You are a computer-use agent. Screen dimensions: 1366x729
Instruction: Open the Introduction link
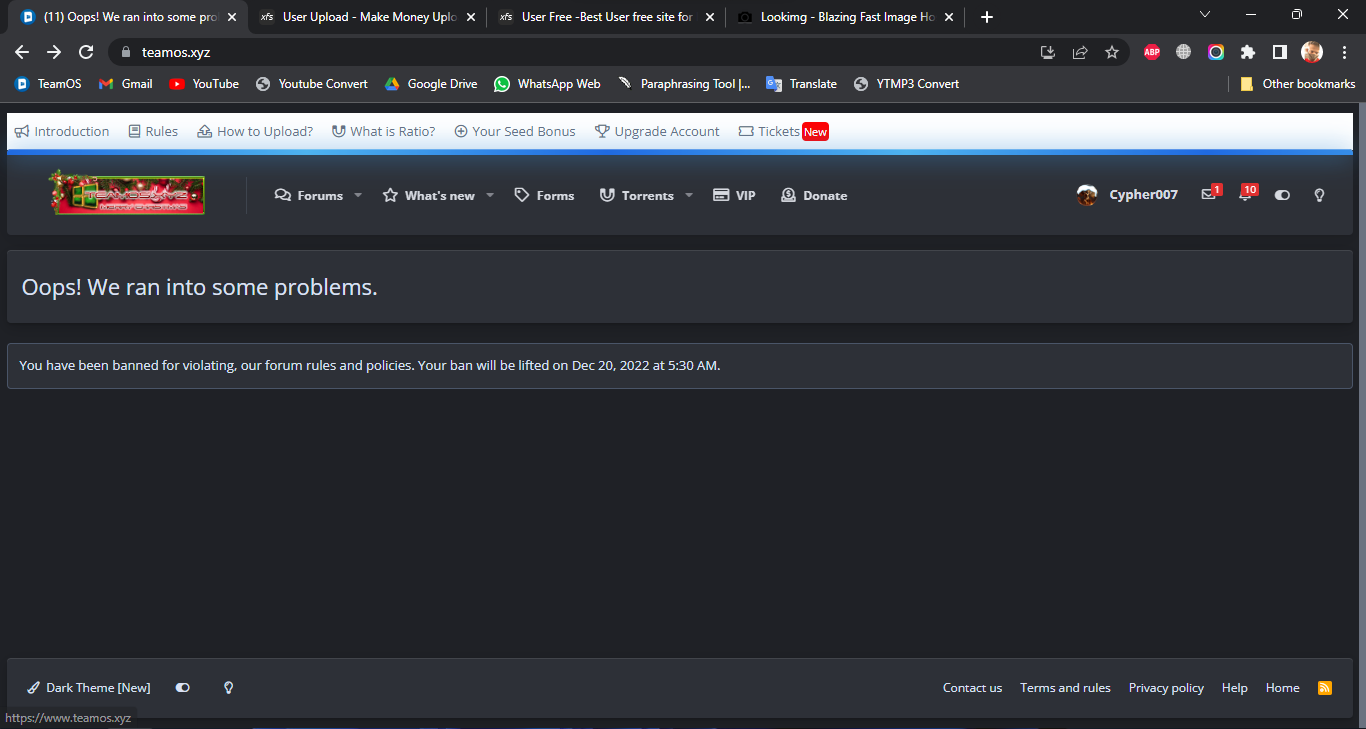coord(62,132)
